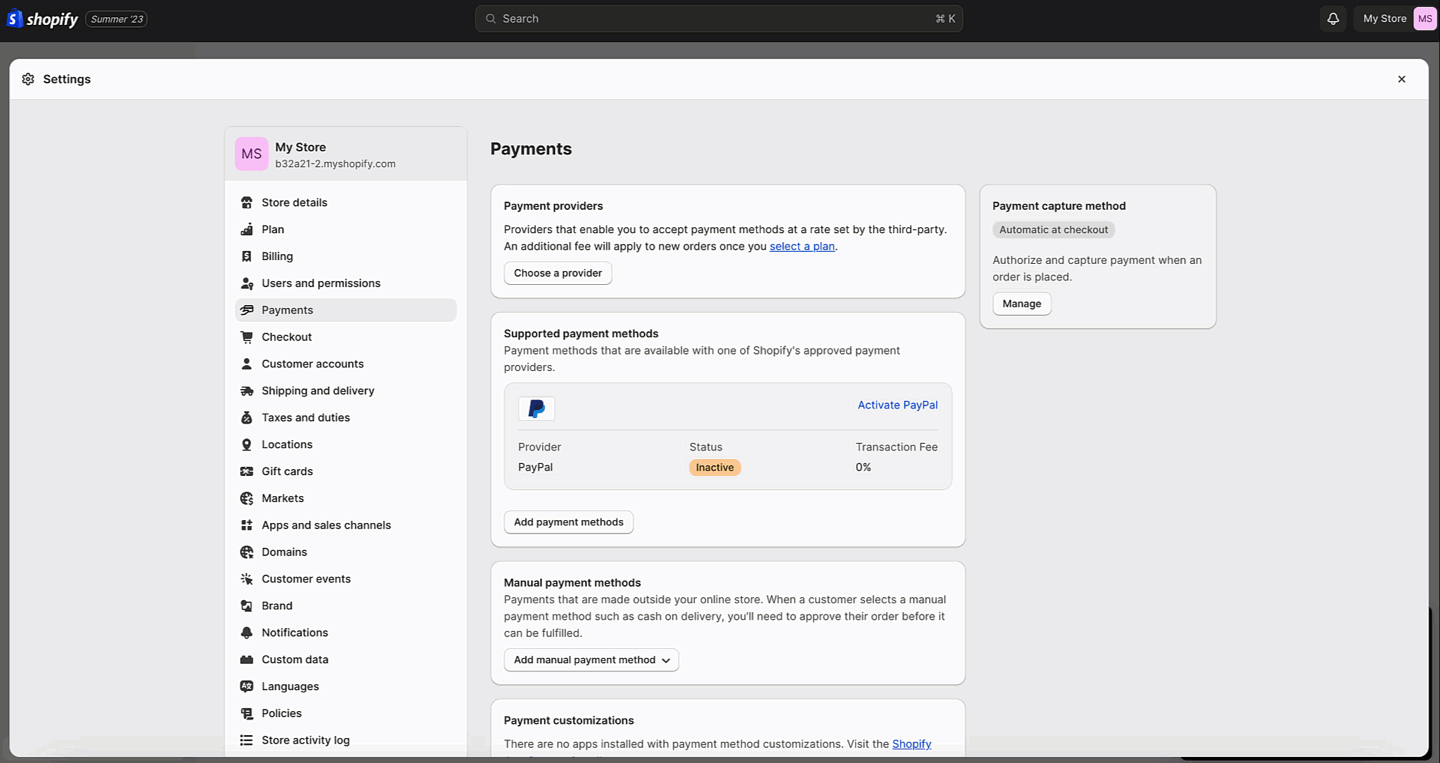Viewport: 1440px width, 763px height.
Task: Click the Settings gear icon
Action: click(x=28, y=79)
